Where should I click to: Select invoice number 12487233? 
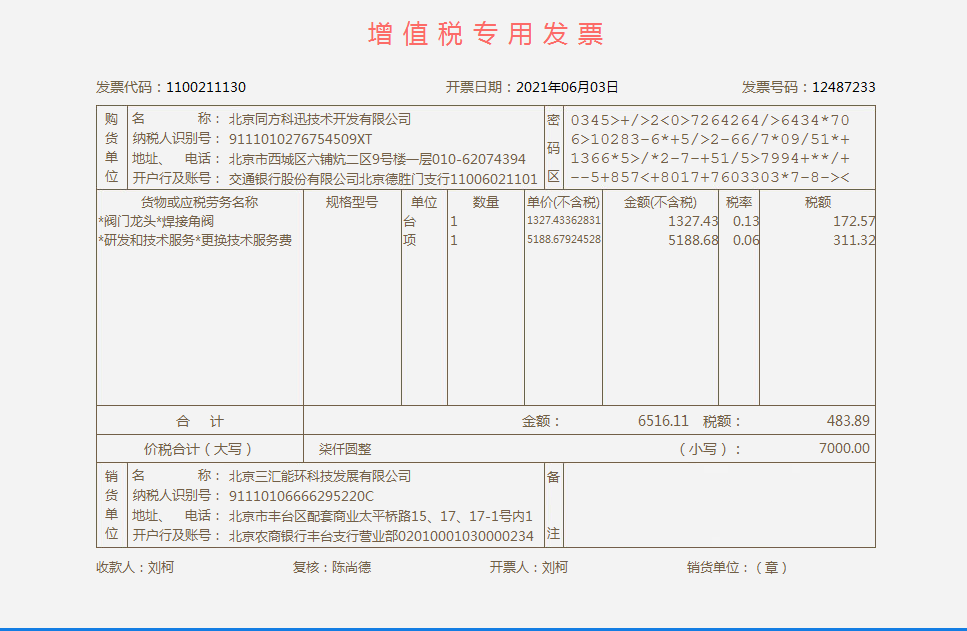[844, 87]
